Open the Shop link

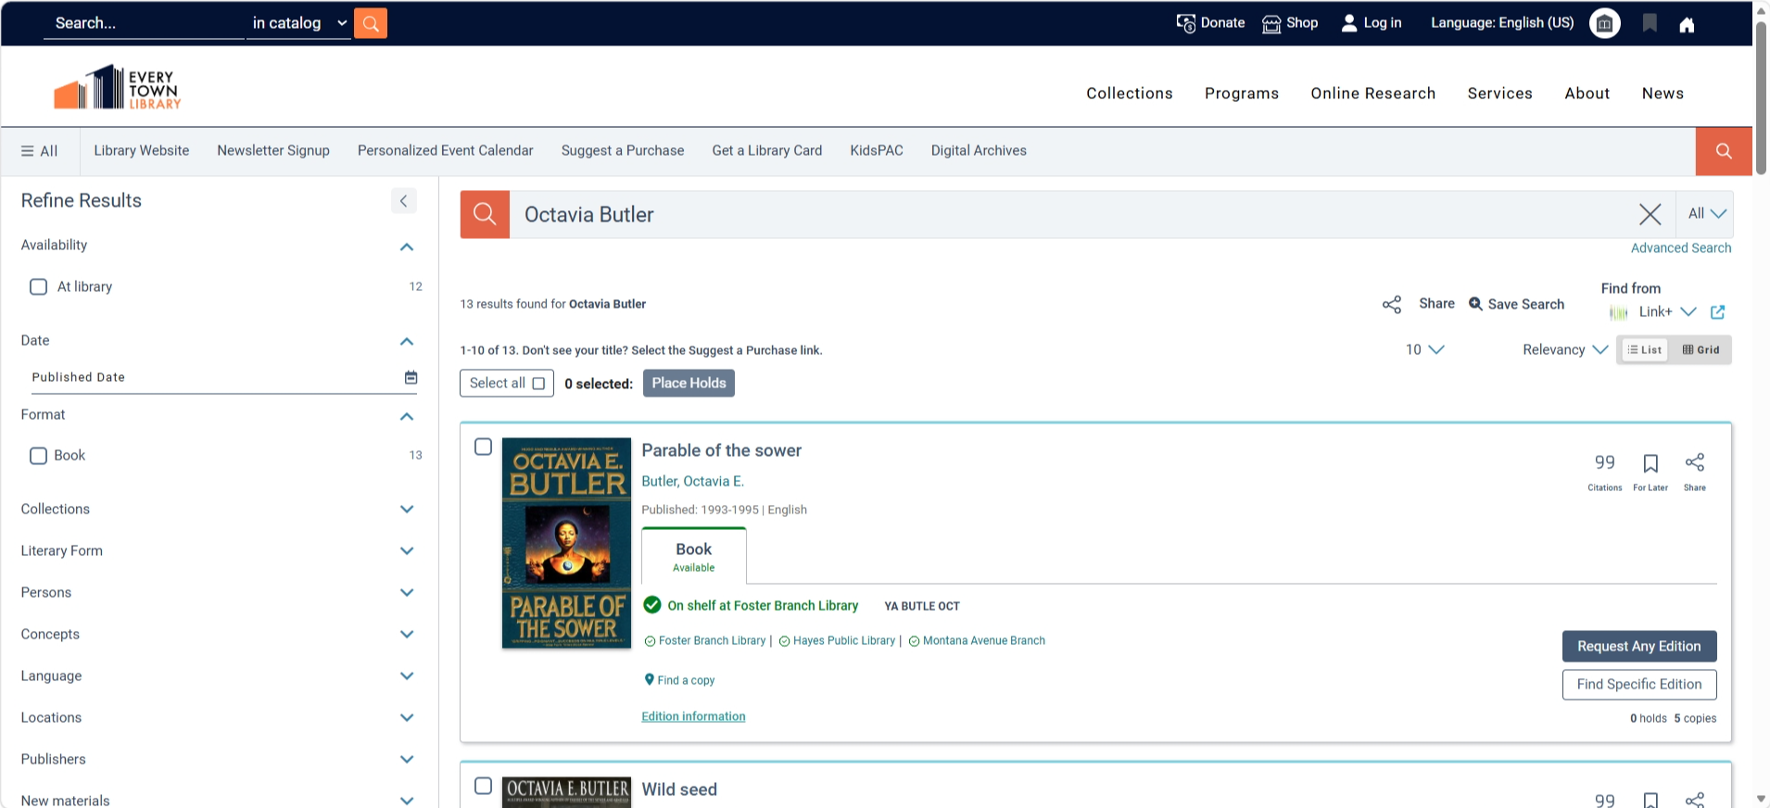point(1290,23)
